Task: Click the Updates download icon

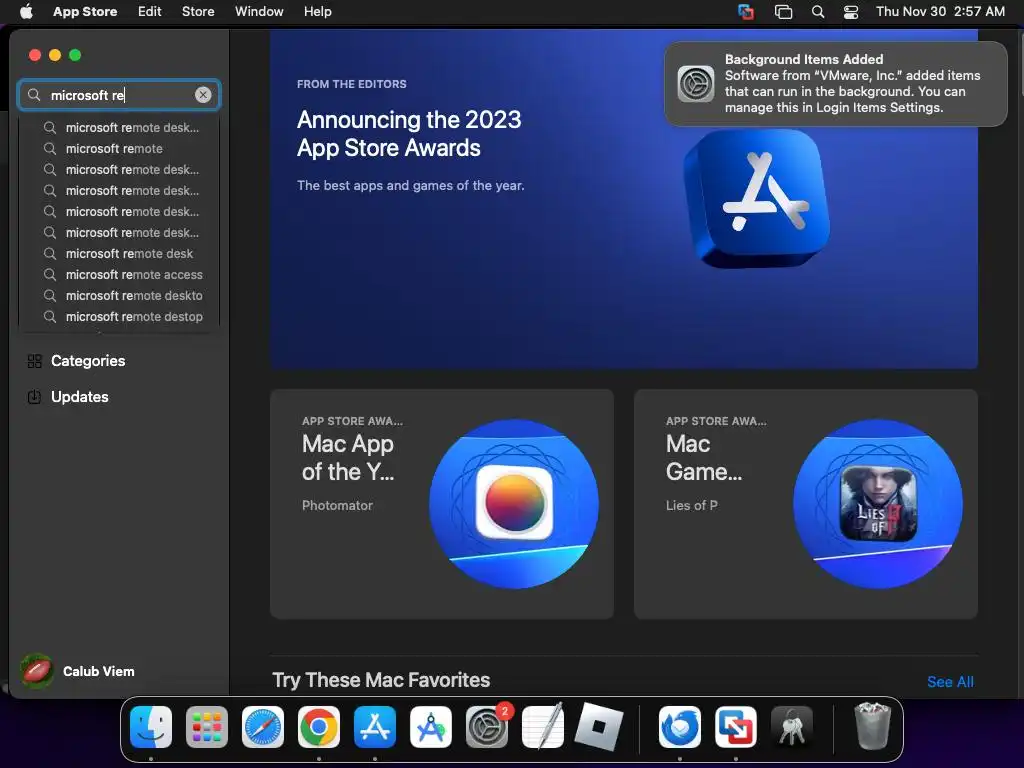Action: click(x=35, y=396)
